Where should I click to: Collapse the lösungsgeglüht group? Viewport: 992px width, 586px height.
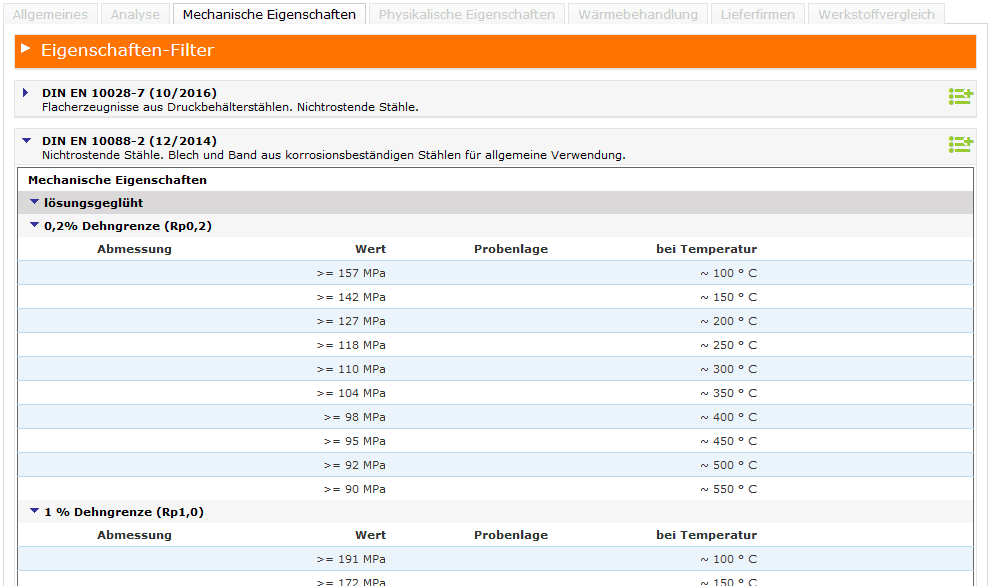35,202
